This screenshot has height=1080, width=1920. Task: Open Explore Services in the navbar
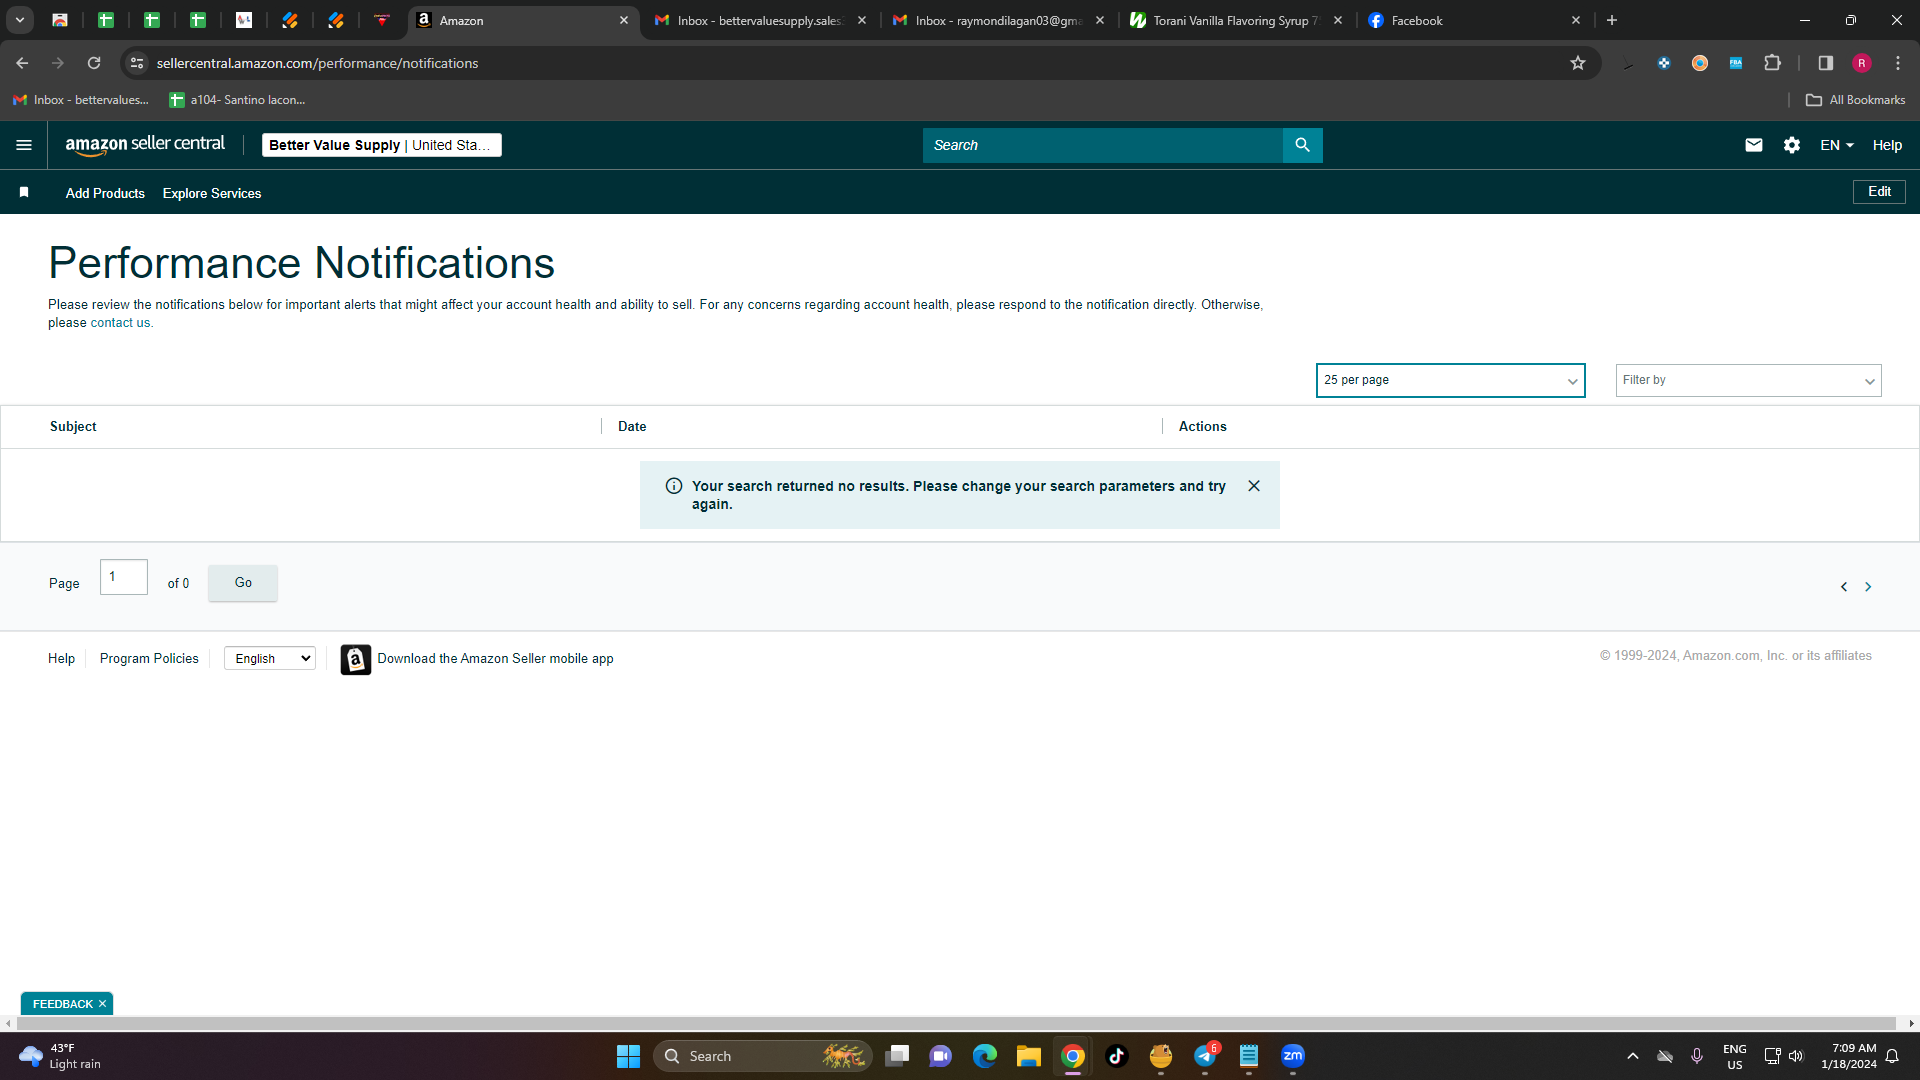[212, 193]
